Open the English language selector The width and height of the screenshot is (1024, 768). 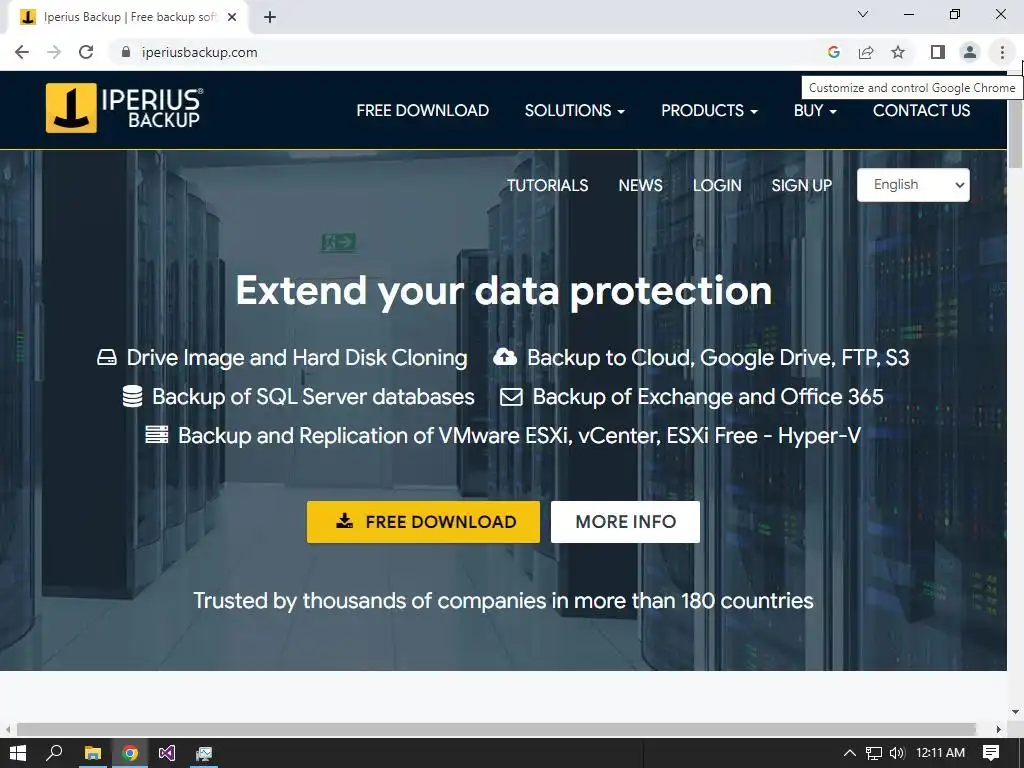tap(913, 185)
